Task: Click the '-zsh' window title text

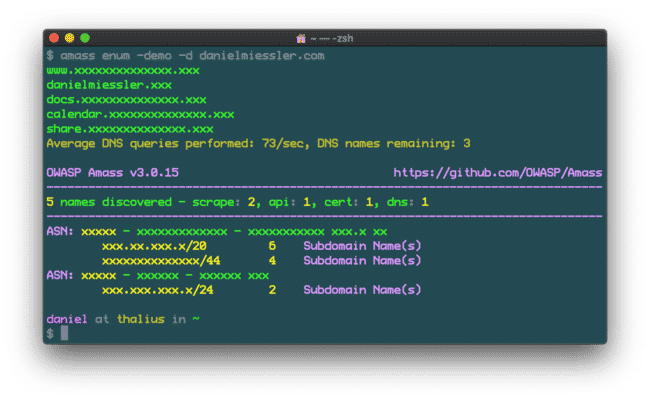Action: pos(342,39)
